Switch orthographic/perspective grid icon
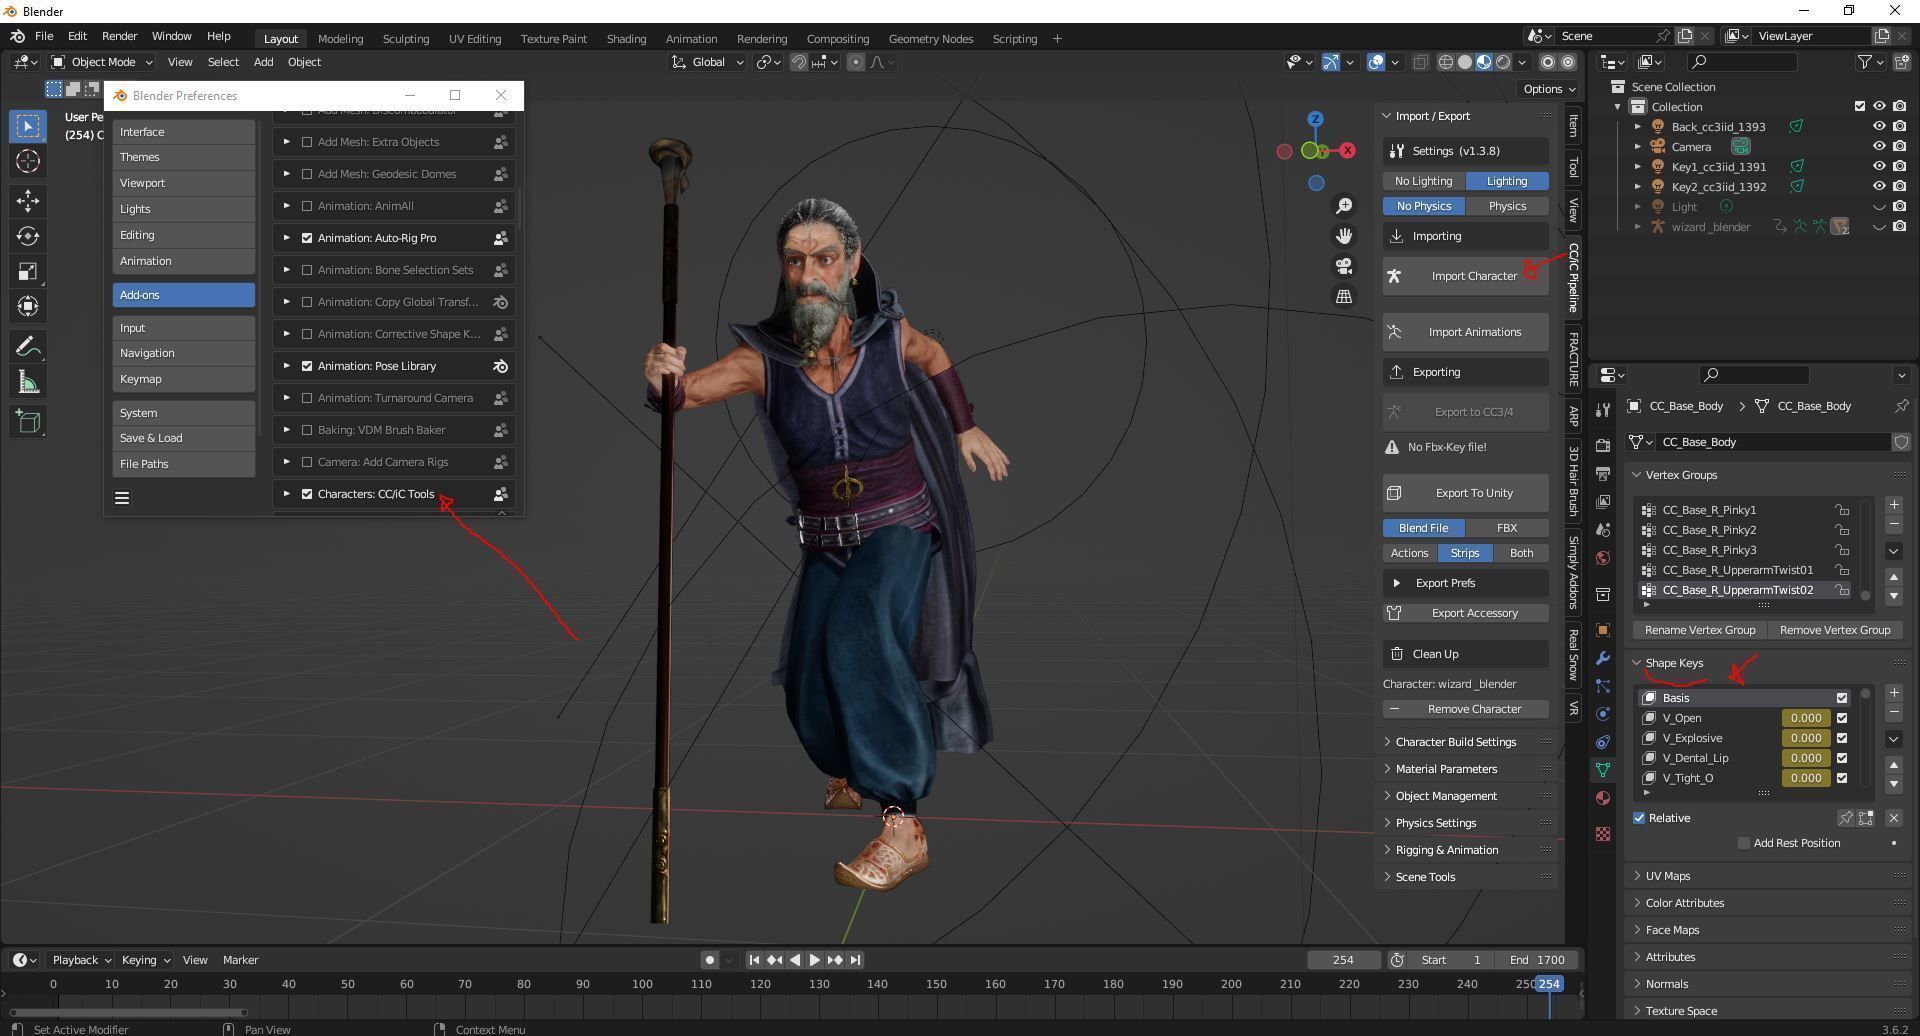The width and height of the screenshot is (1920, 1036). click(x=1344, y=296)
